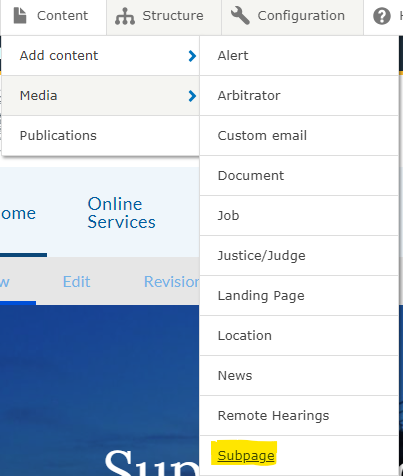The image size is (403, 476).
Task: Click the Content page icon
Action: point(20,16)
